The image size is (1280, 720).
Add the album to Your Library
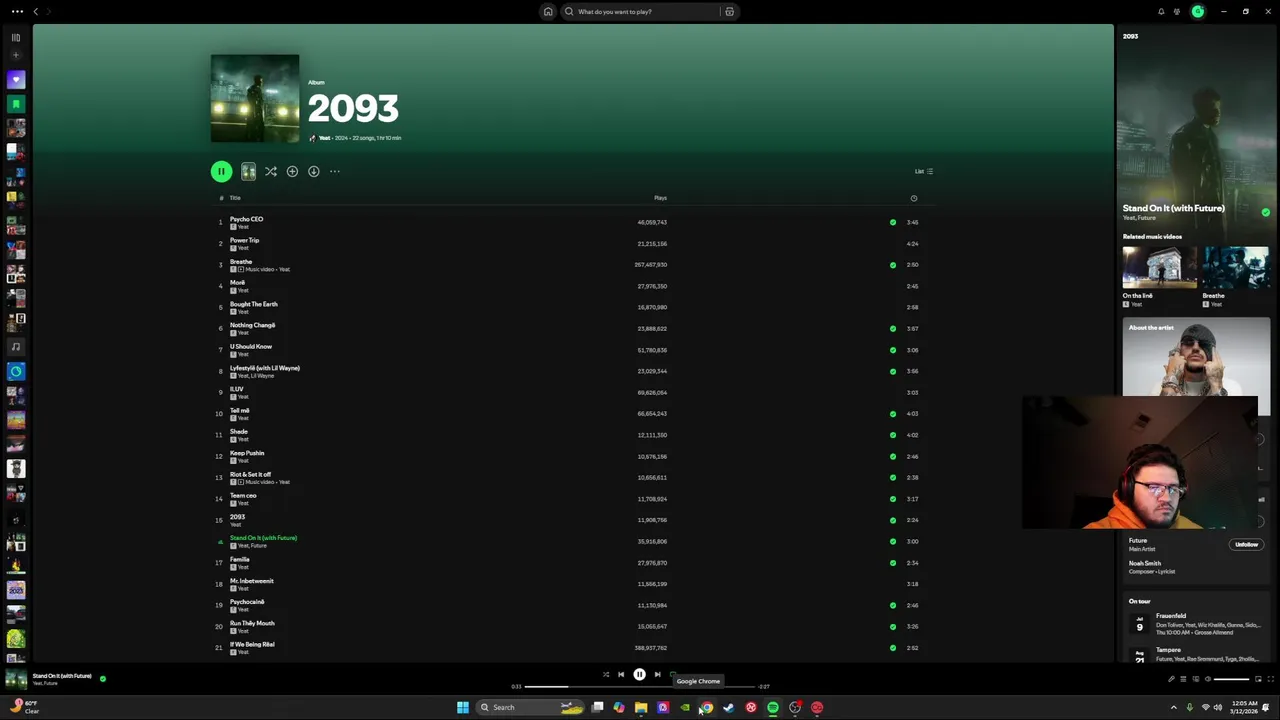point(292,171)
